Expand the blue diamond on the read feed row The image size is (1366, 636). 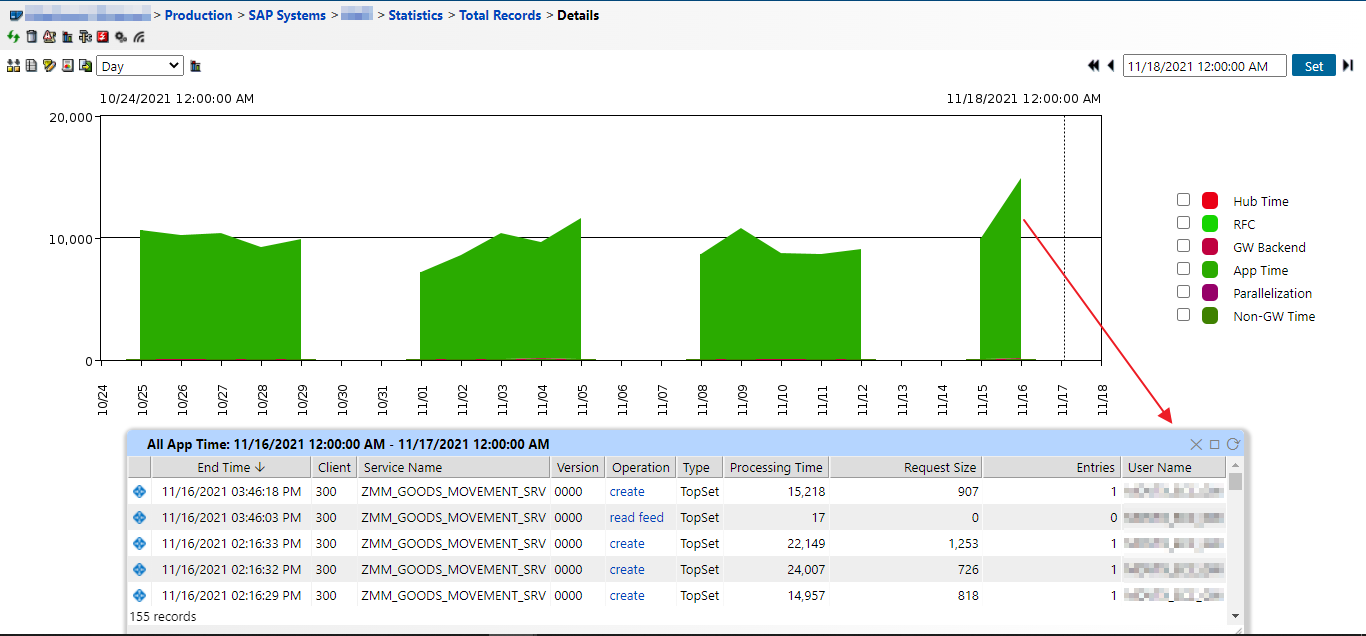click(x=139, y=517)
